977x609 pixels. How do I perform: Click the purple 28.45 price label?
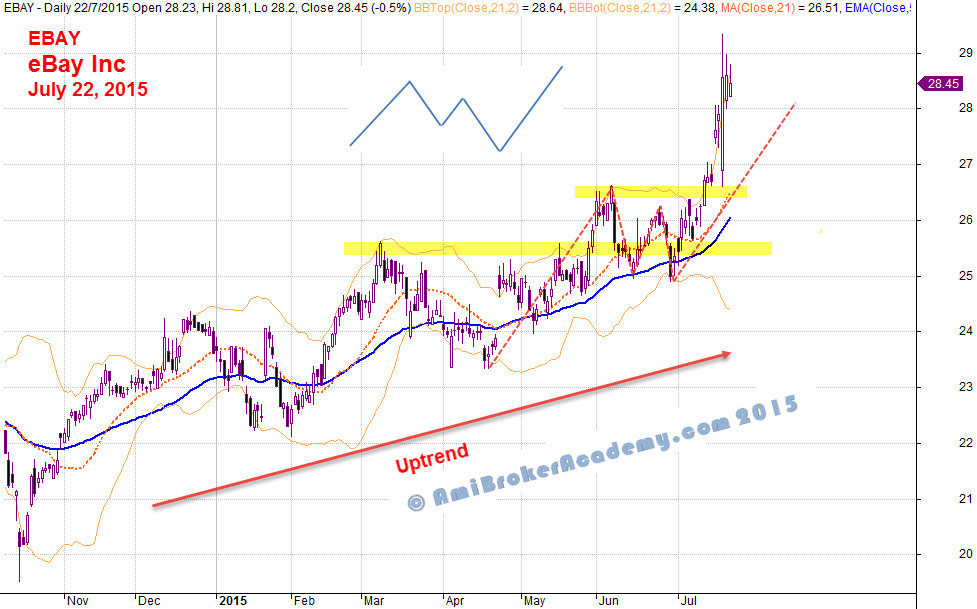coord(941,84)
